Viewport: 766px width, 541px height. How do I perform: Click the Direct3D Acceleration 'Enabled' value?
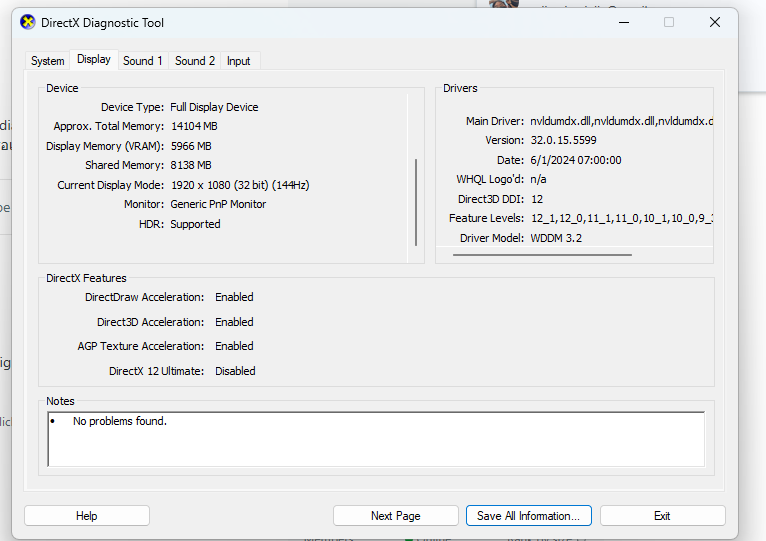[234, 322]
